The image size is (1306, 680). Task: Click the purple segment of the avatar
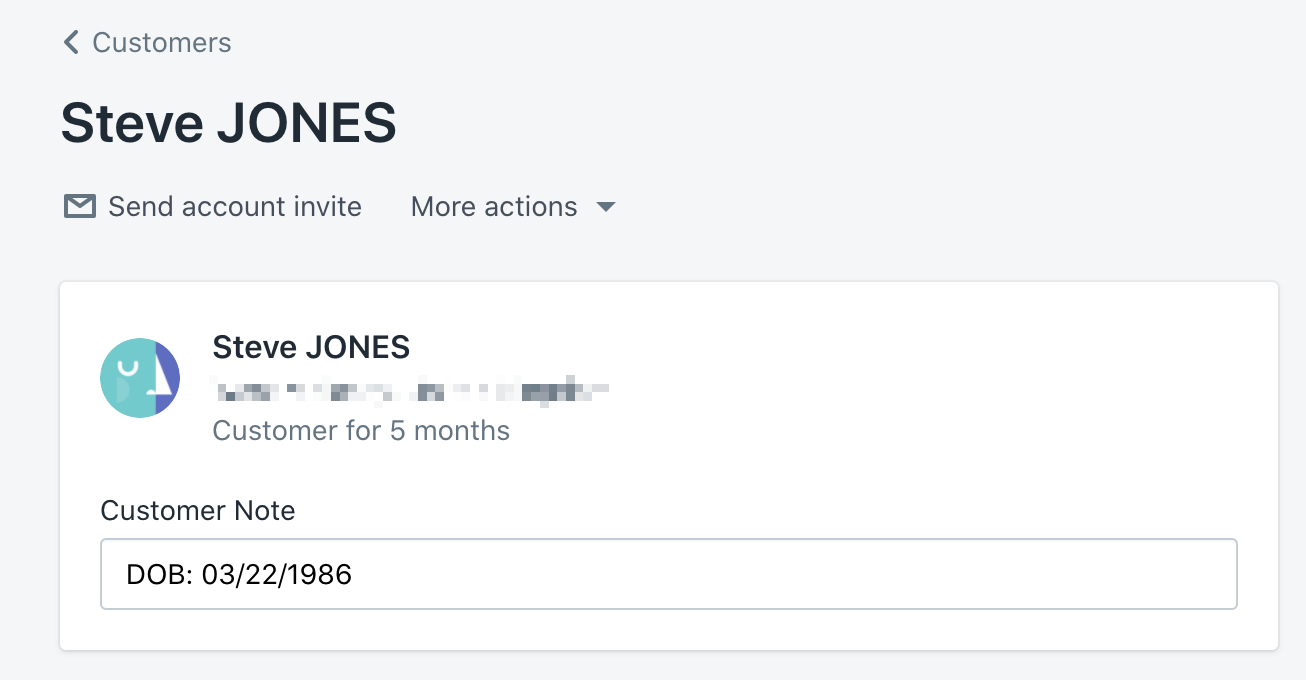(168, 378)
